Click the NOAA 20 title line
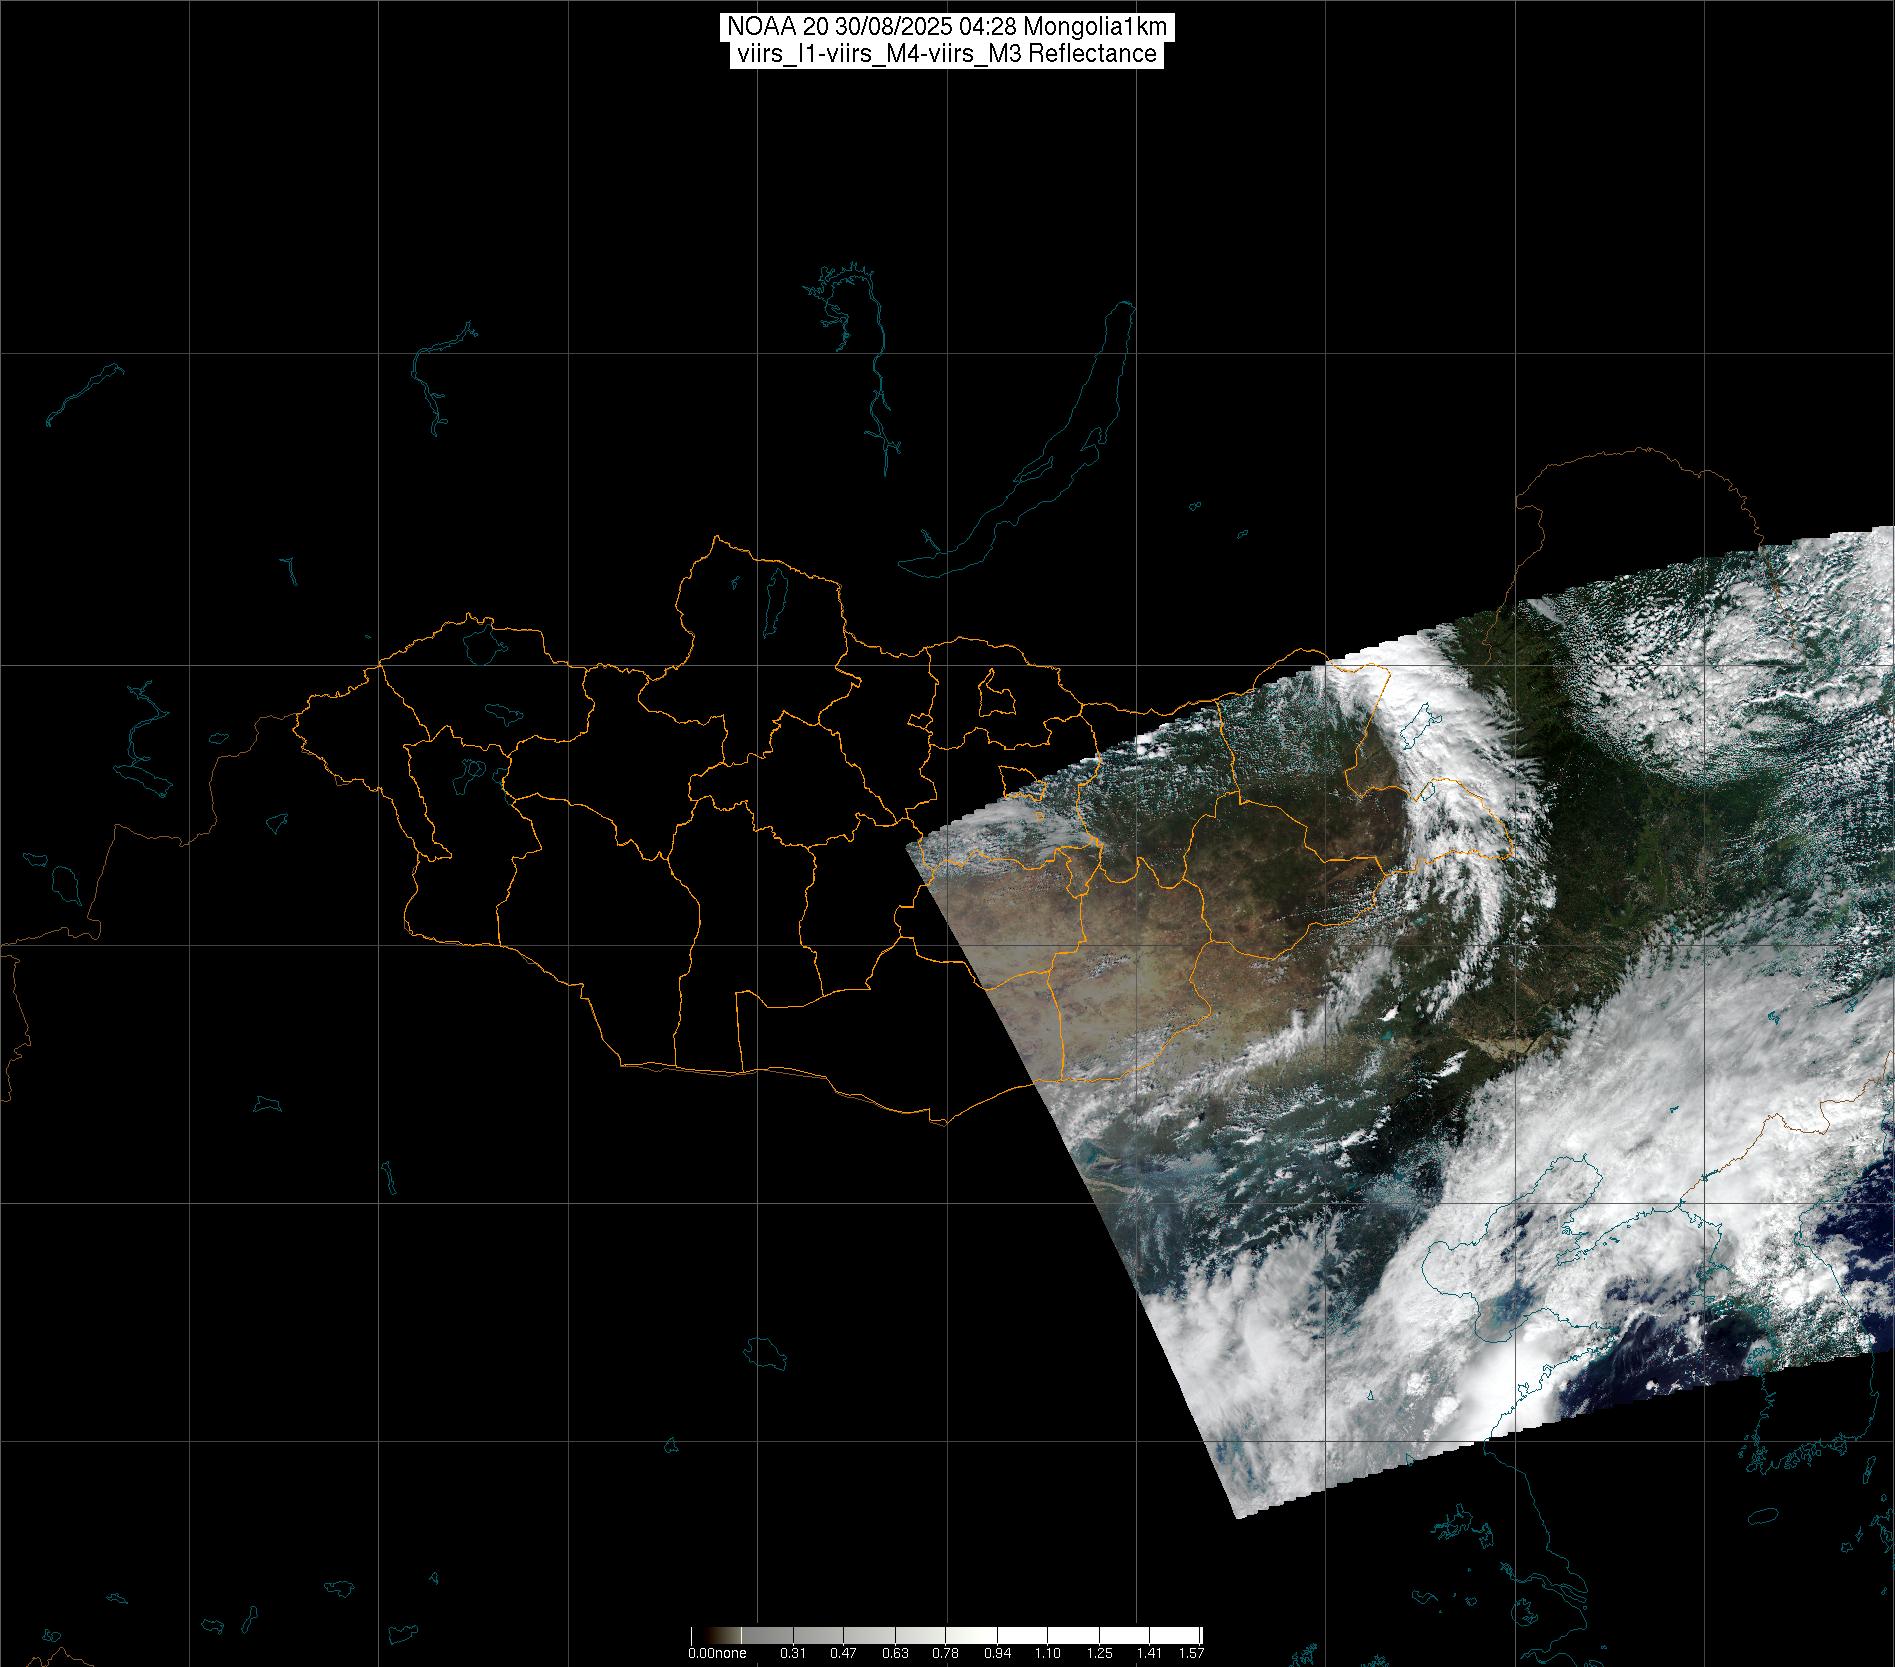This screenshot has width=1895, height=1667. click(946, 27)
